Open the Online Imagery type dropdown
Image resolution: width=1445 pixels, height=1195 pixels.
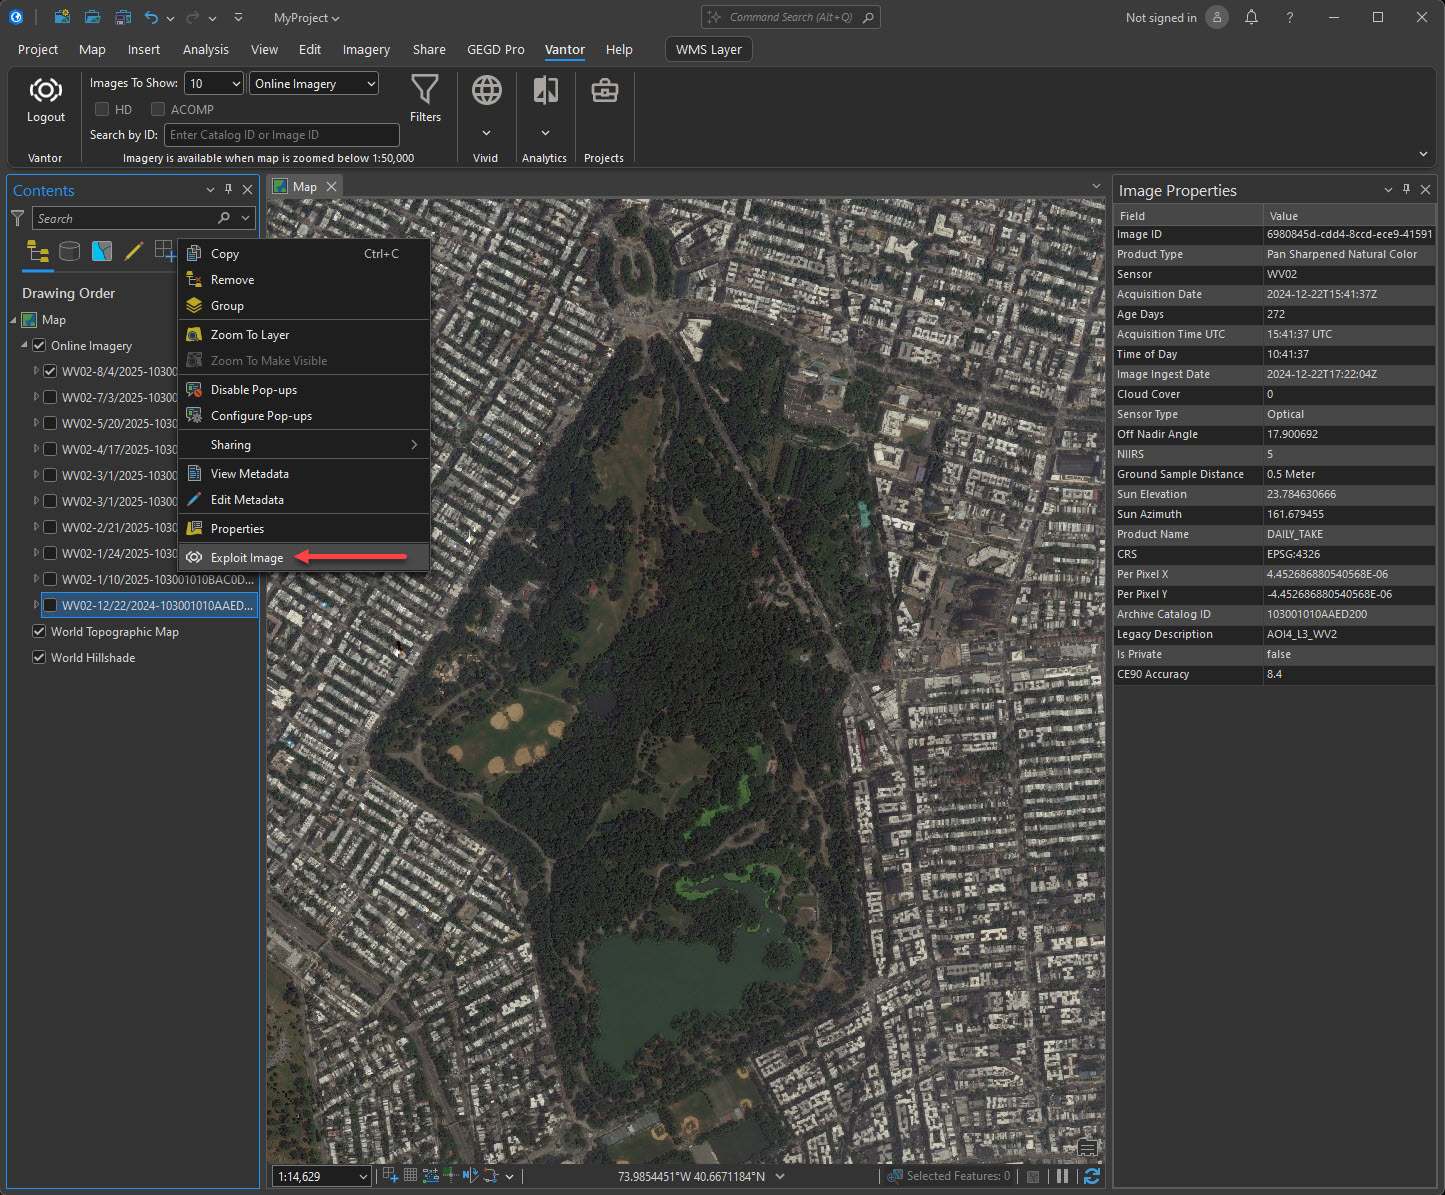click(371, 84)
